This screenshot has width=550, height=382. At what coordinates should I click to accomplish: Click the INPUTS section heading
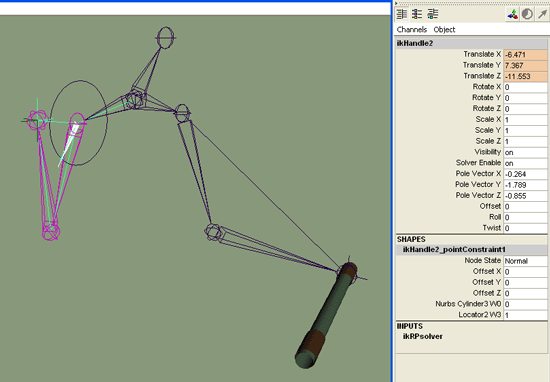point(410,327)
